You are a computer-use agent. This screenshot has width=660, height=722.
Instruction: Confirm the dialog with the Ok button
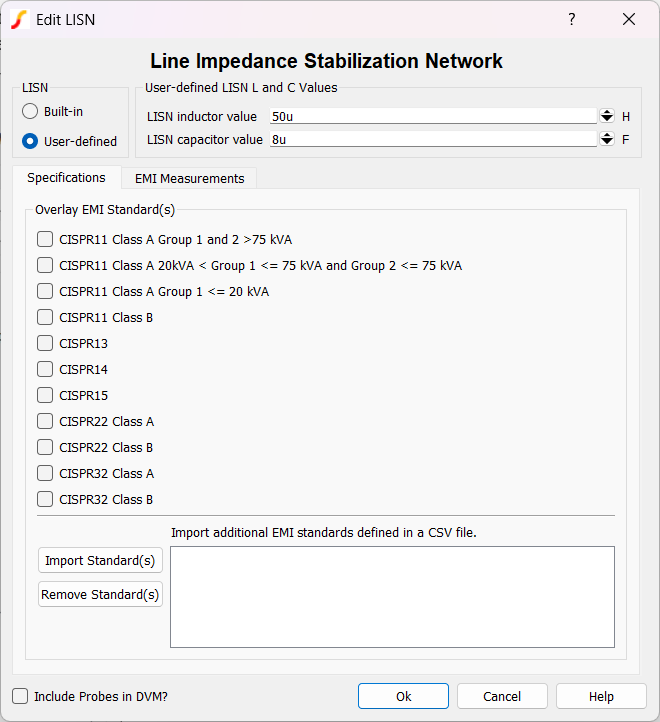point(403,696)
